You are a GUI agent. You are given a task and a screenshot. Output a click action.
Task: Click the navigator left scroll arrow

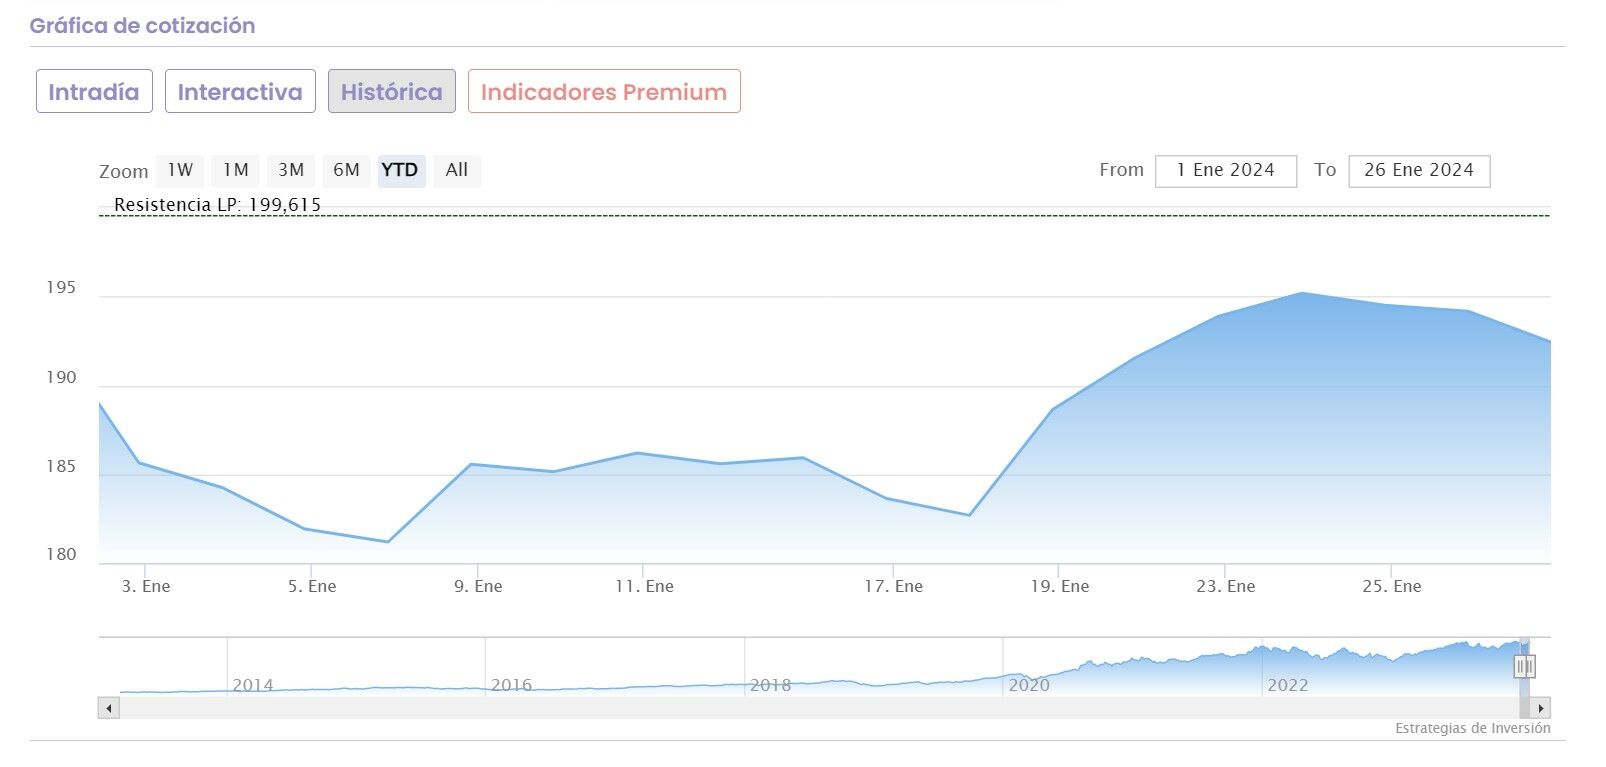108,708
